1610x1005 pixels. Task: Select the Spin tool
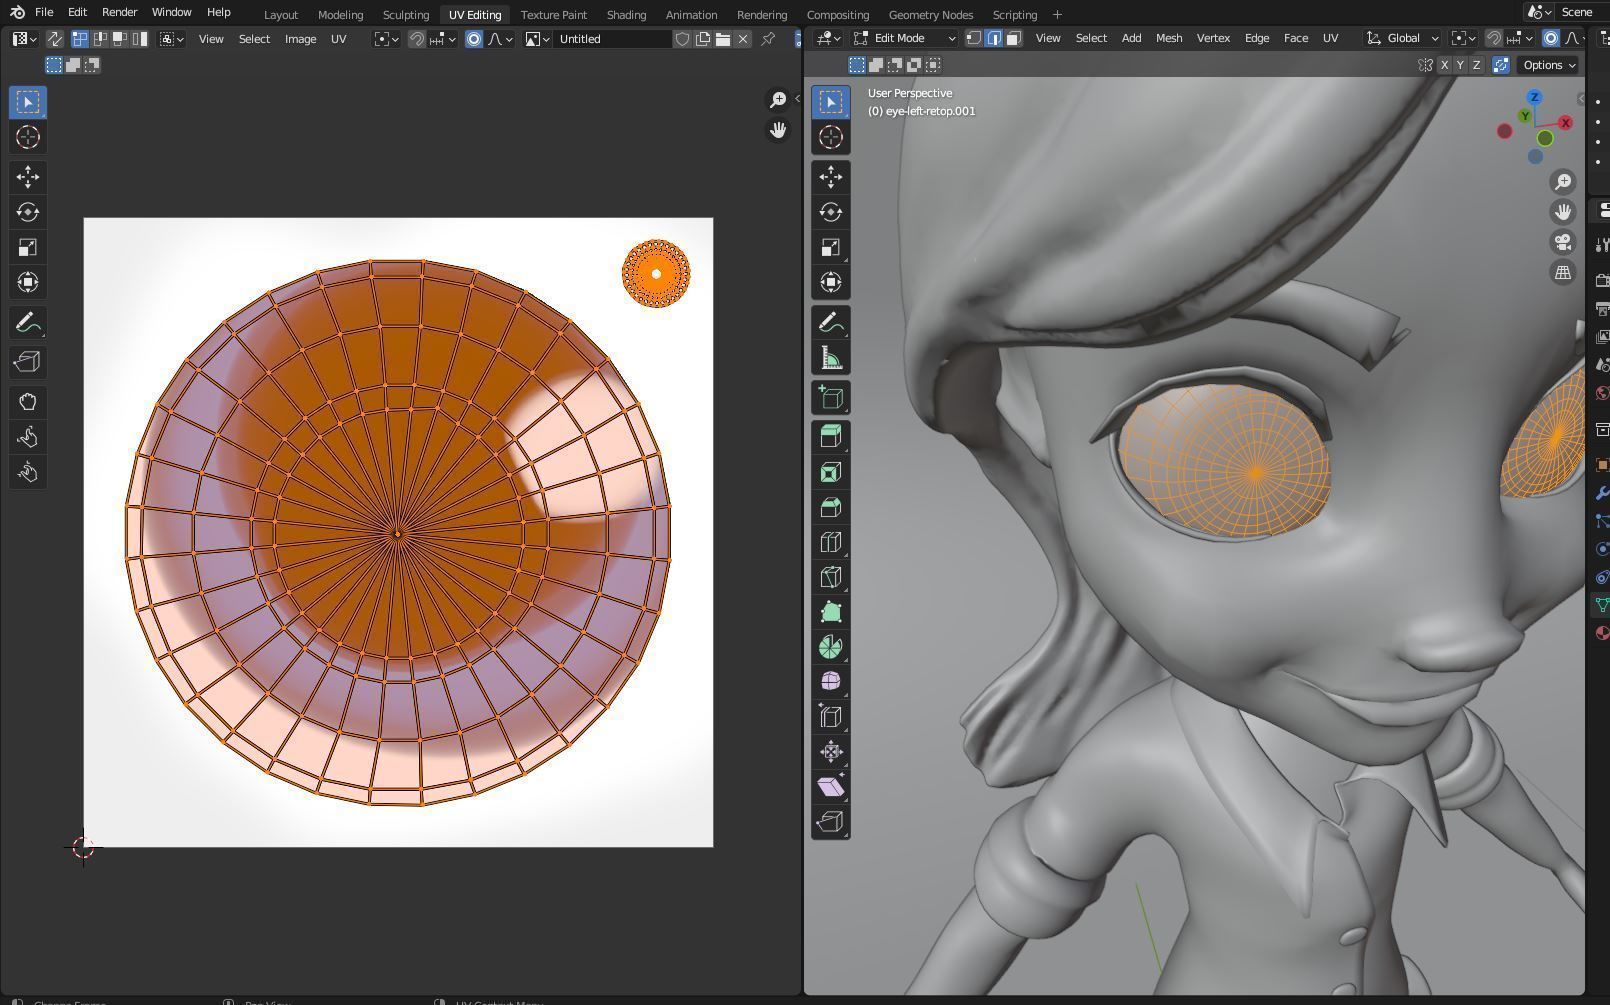pos(830,647)
